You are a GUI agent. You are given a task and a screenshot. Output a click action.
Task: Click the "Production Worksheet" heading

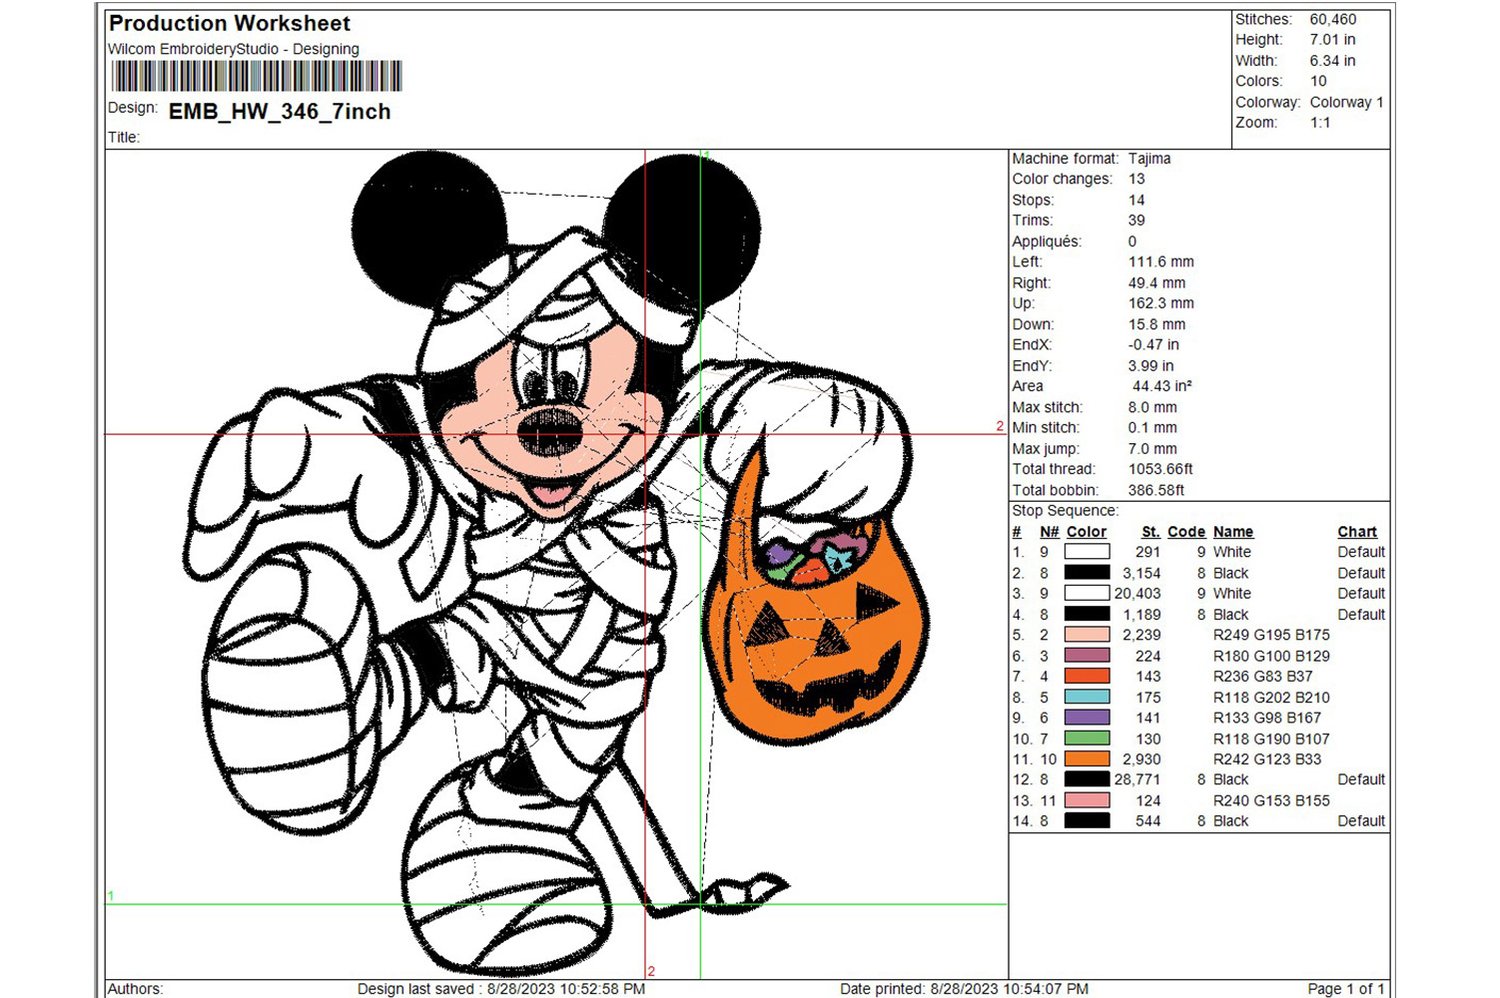pyautogui.click(x=229, y=23)
